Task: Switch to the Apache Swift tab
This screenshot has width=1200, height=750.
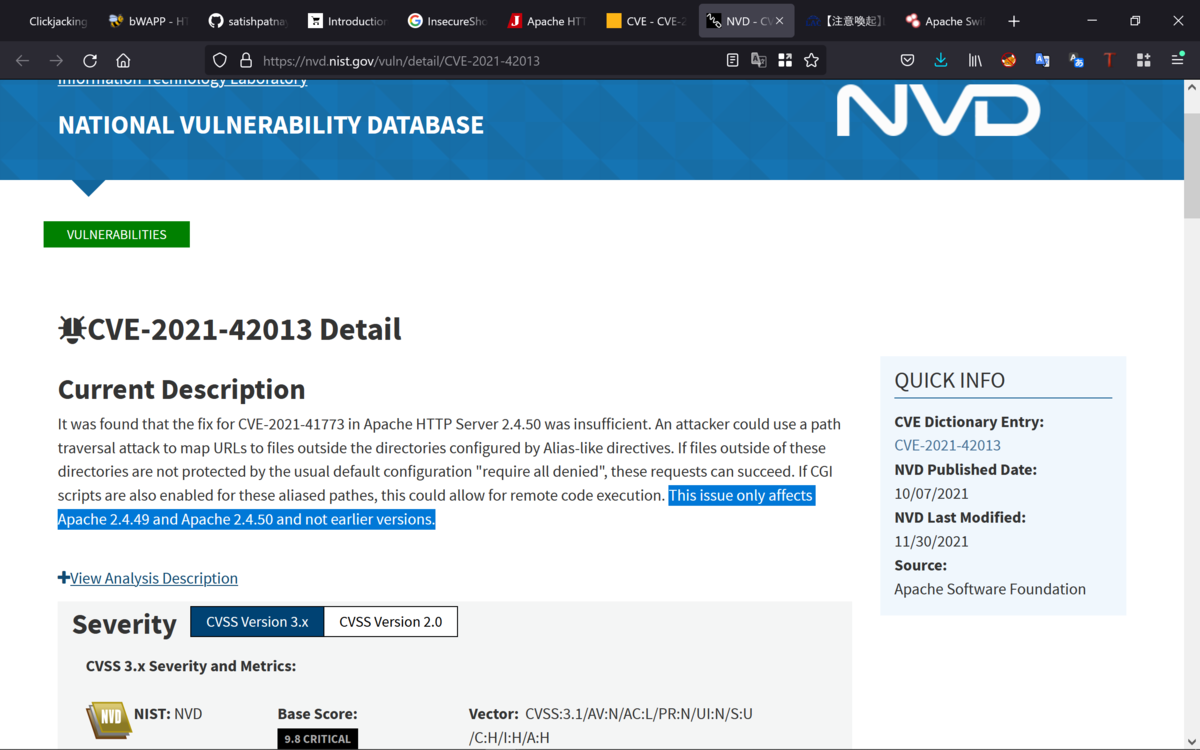Action: (x=945, y=21)
